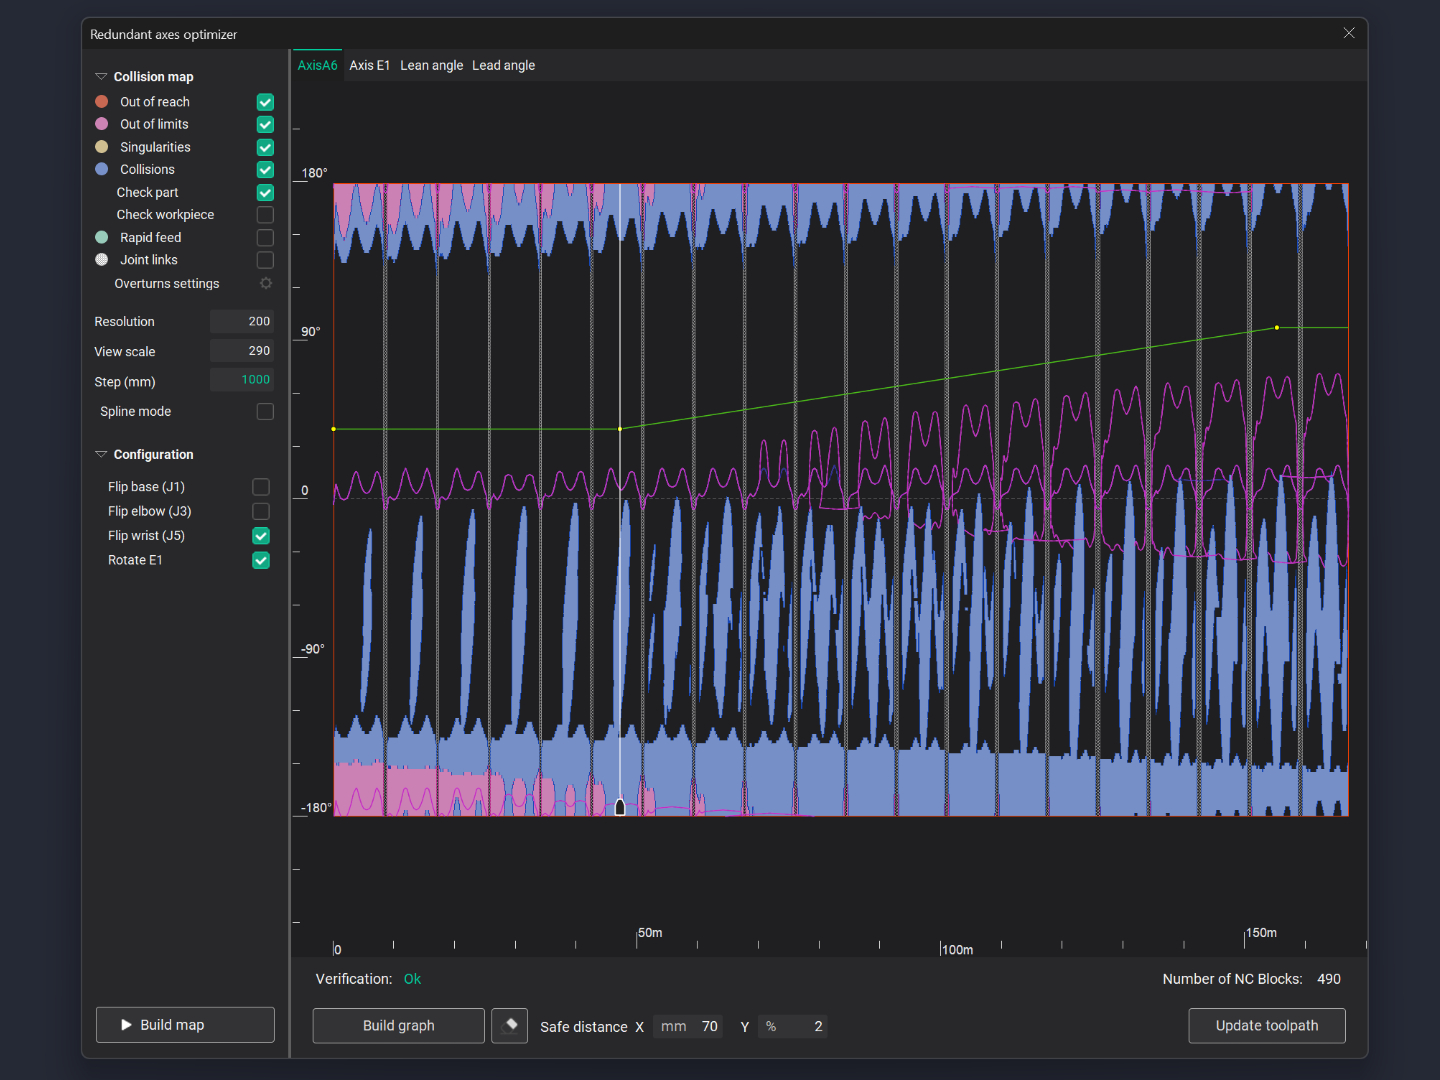Click the eraser icon beside Build graph
The image size is (1440, 1080).
[510, 1025]
